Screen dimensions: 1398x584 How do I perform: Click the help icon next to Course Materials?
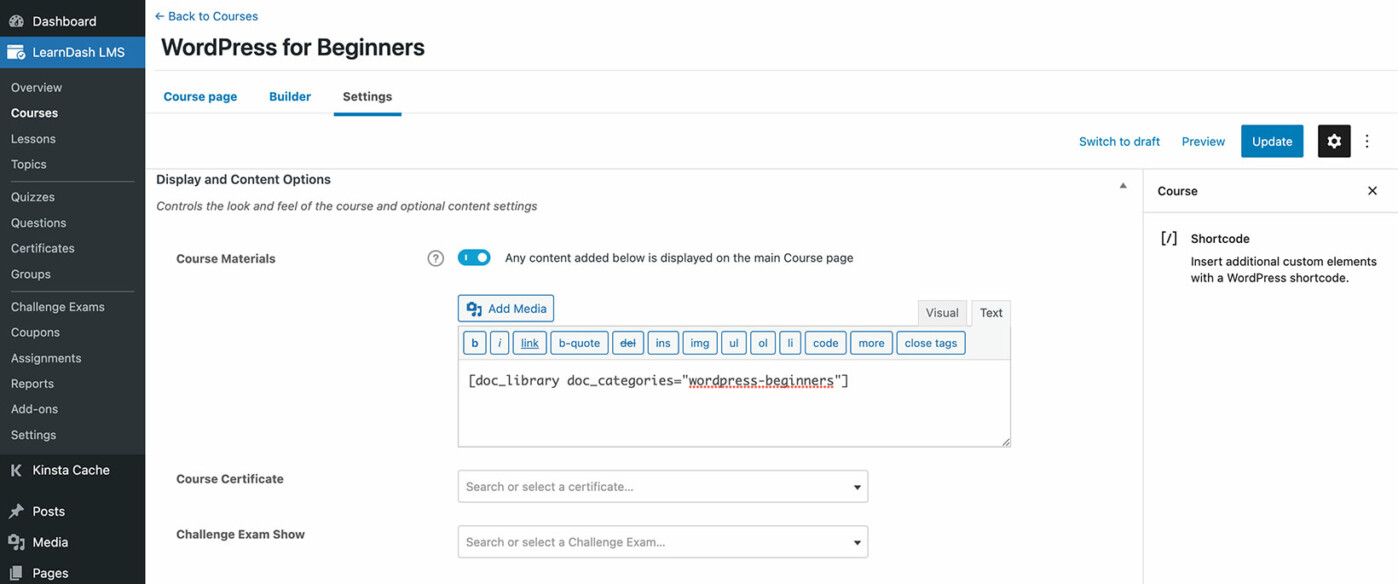point(435,257)
